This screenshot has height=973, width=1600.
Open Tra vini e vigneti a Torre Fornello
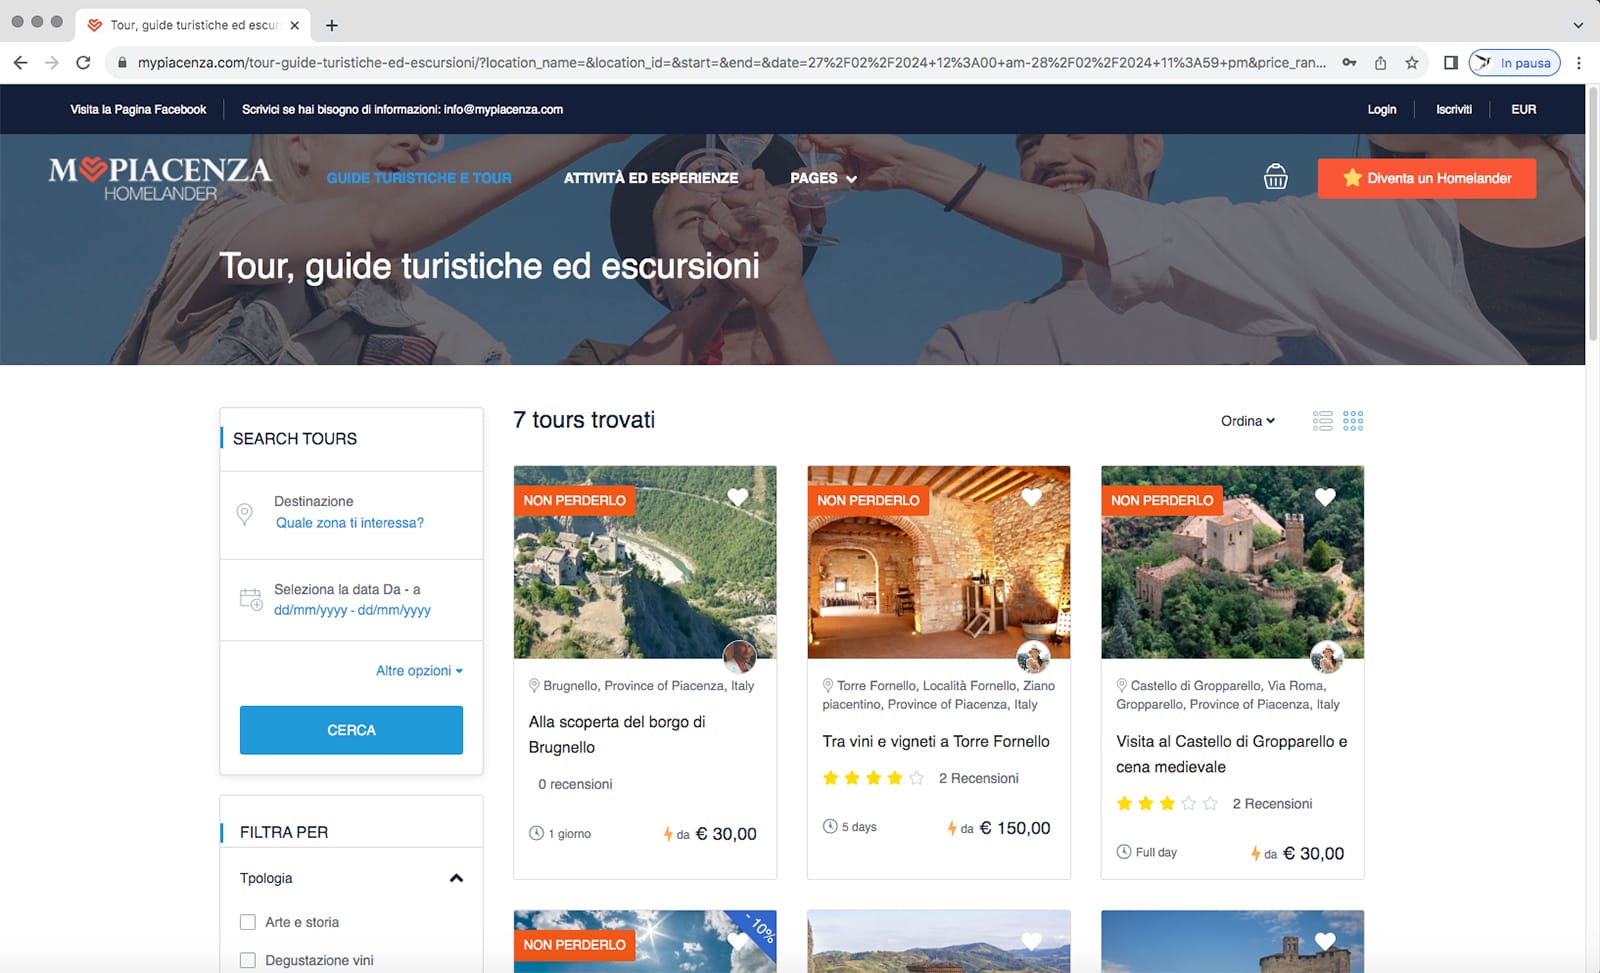(936, 741)
